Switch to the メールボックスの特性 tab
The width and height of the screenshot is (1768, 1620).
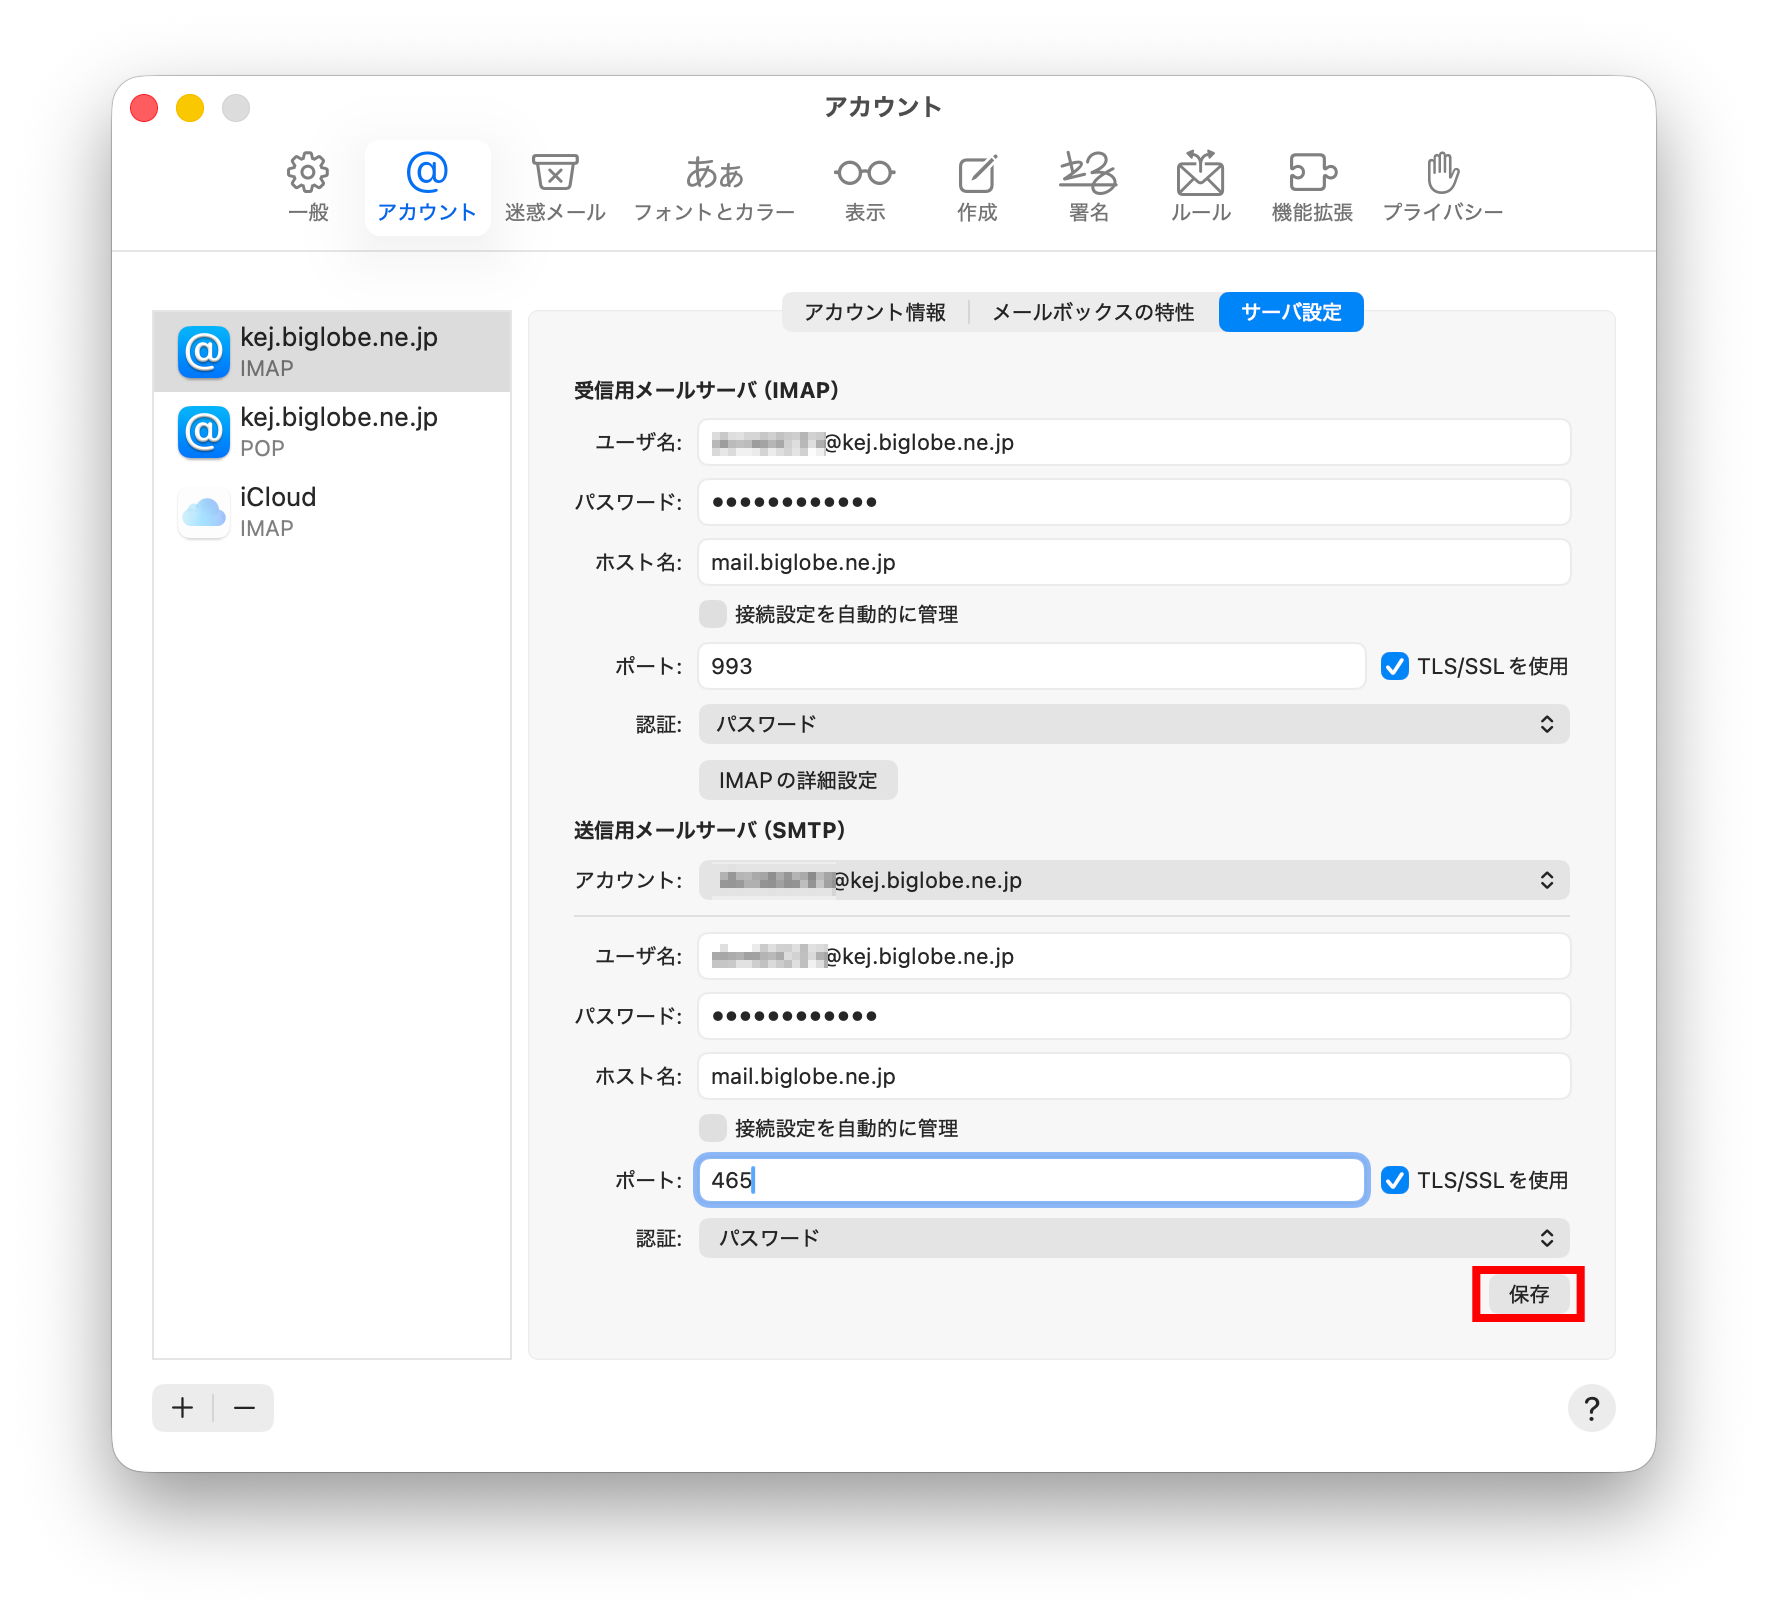coord(1093,312)
